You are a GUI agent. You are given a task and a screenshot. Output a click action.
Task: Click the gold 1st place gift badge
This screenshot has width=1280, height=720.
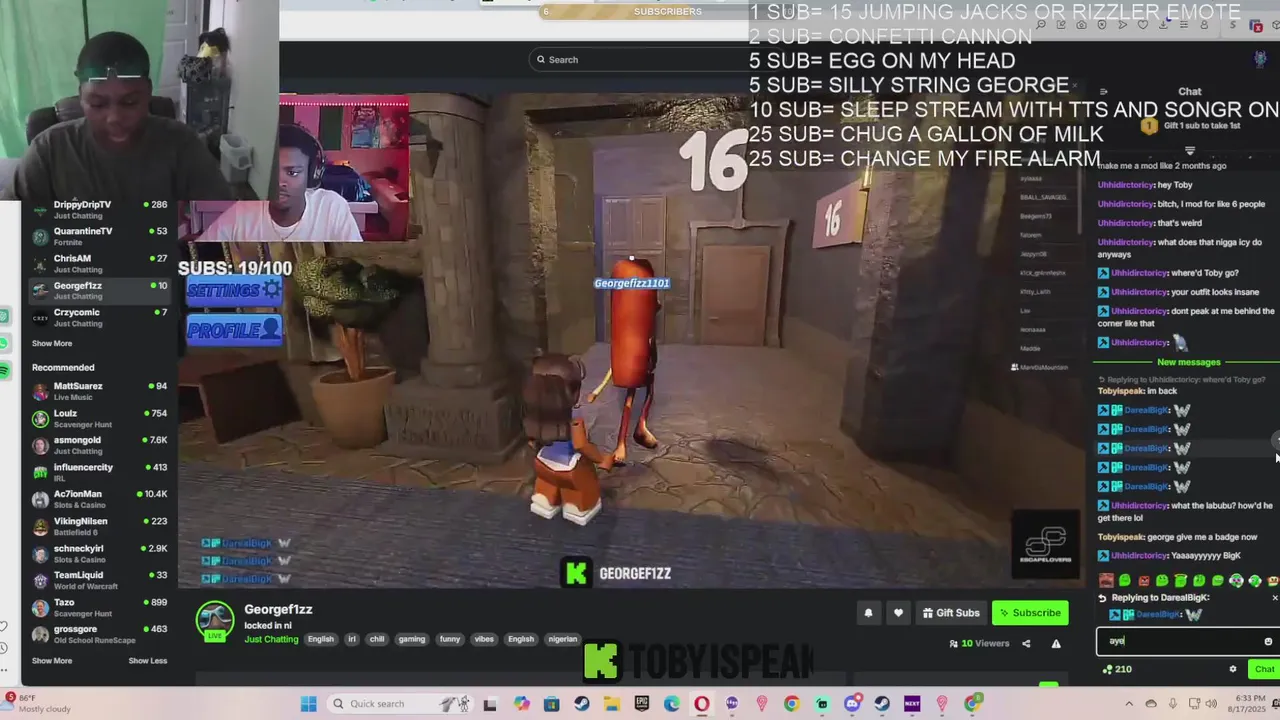(1148, 126)
